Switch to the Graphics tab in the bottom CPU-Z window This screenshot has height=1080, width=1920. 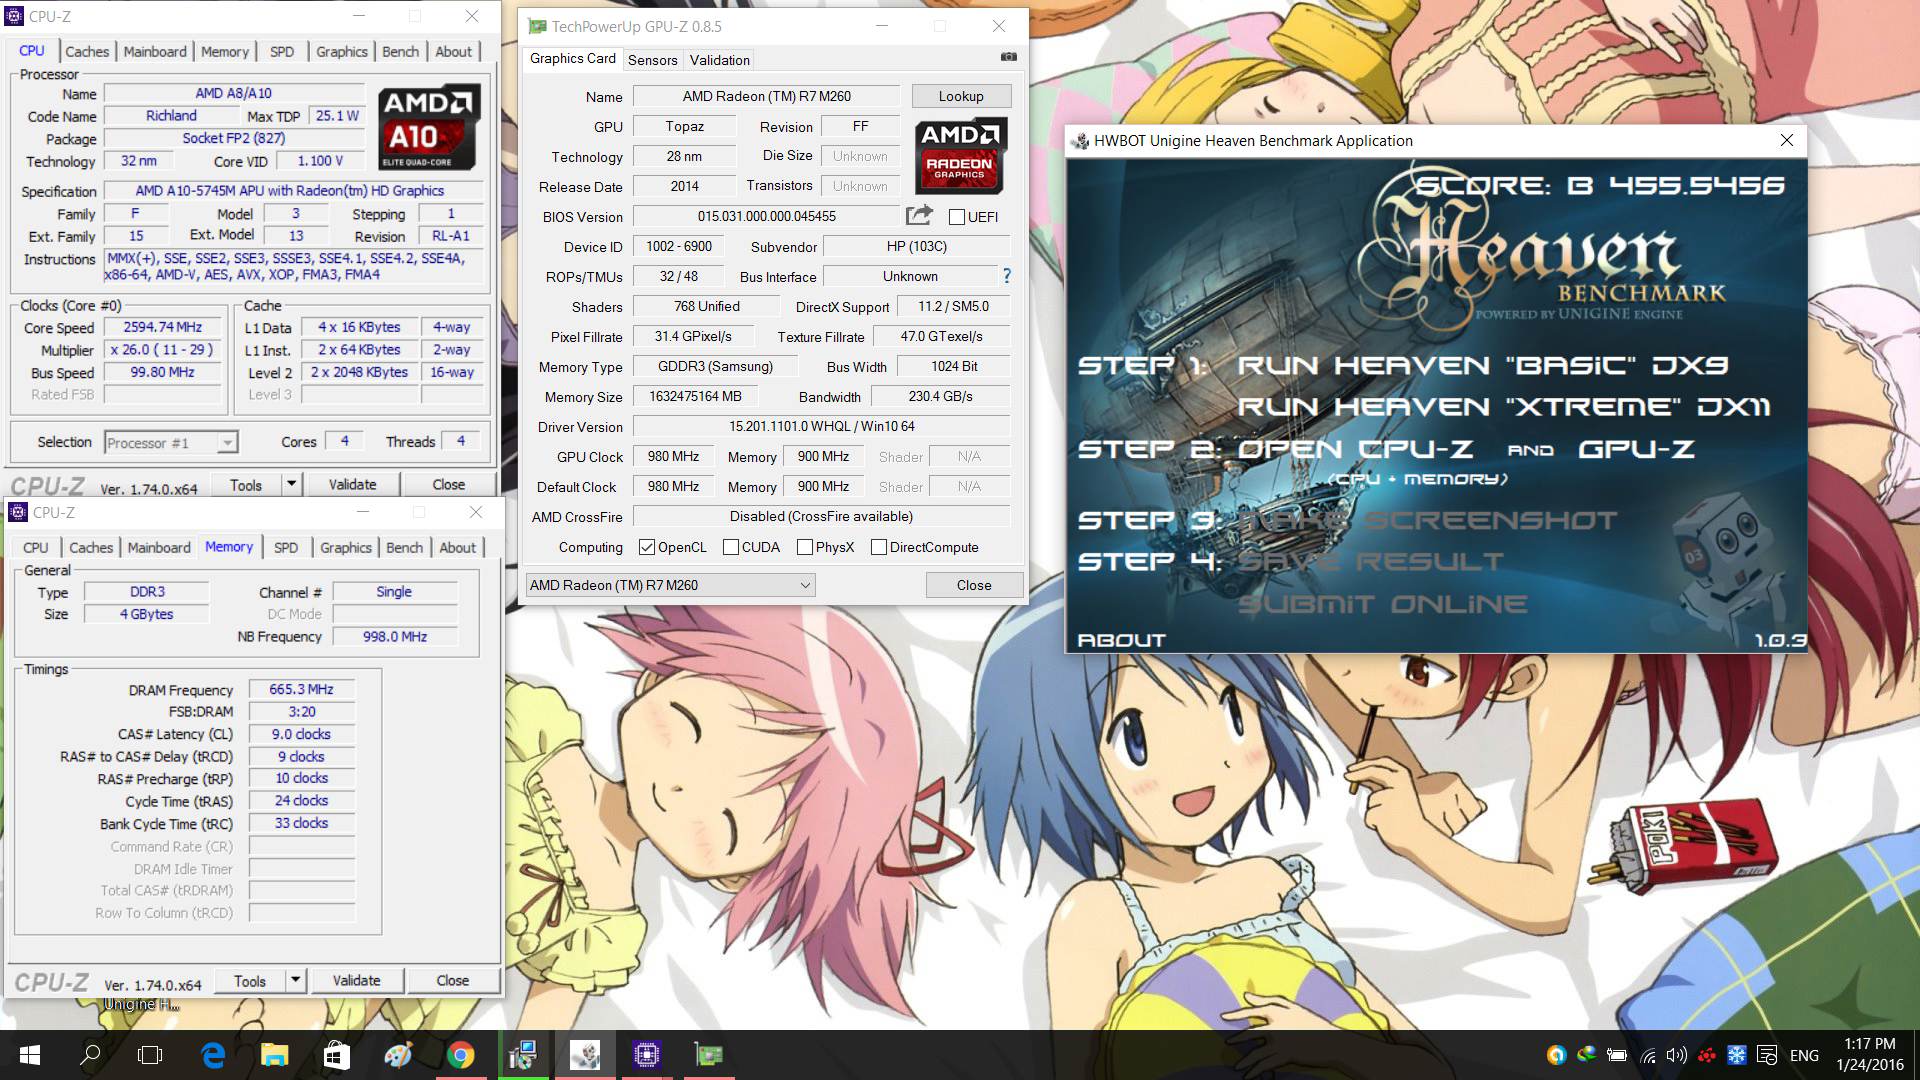click(346, 547)
